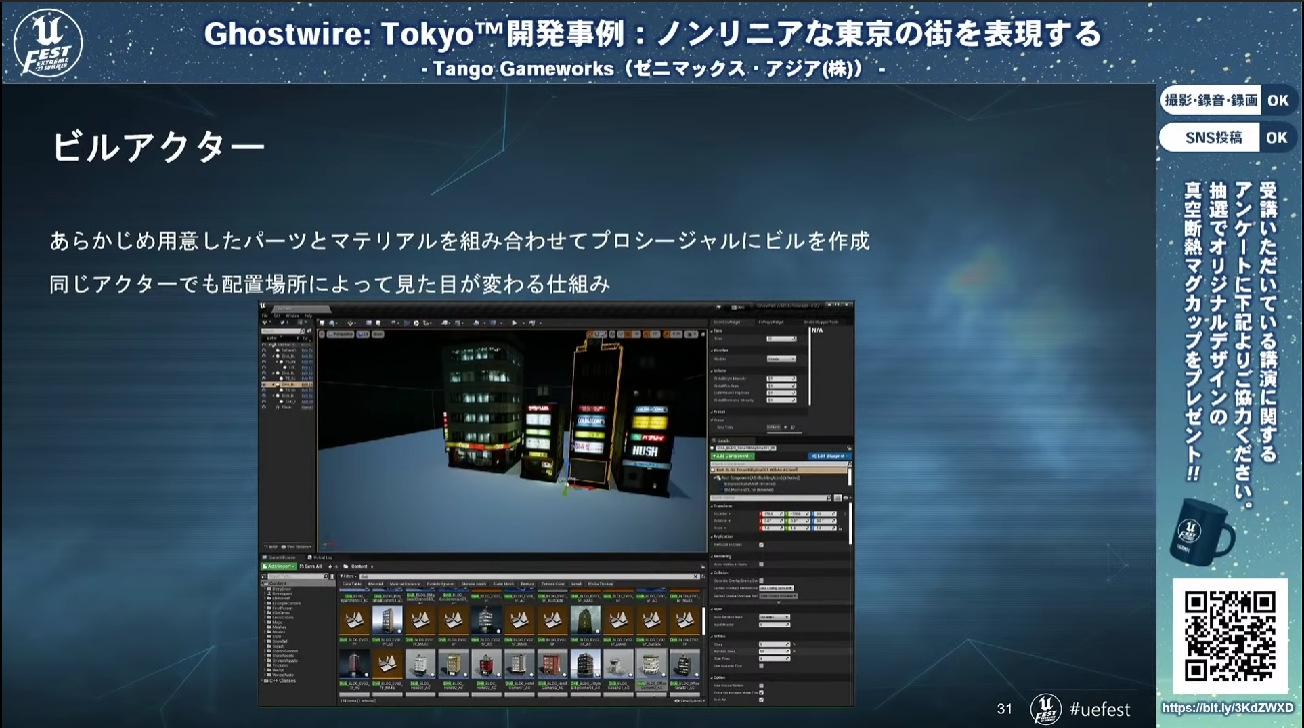The width and height of the screenshot is (1304, 728).
Task: Click the blue Edit Blueprint button
Action: (829, 456)
